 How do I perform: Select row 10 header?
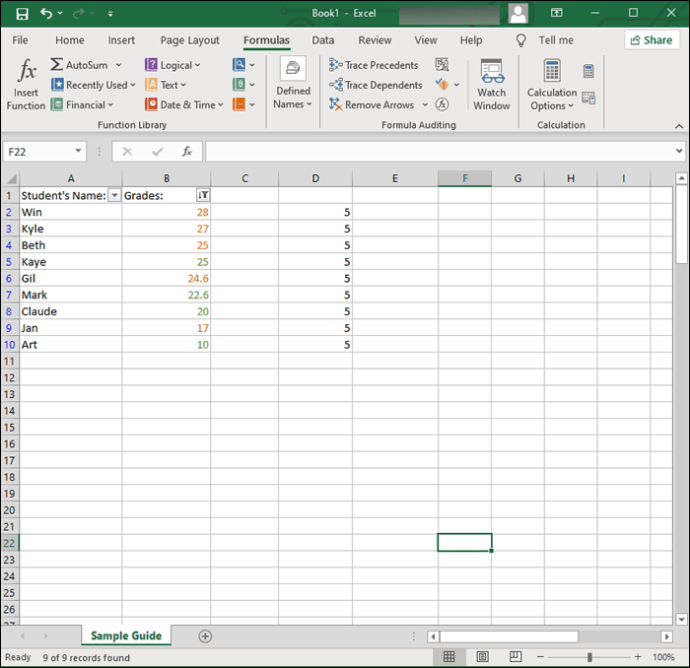click(10, 345)
